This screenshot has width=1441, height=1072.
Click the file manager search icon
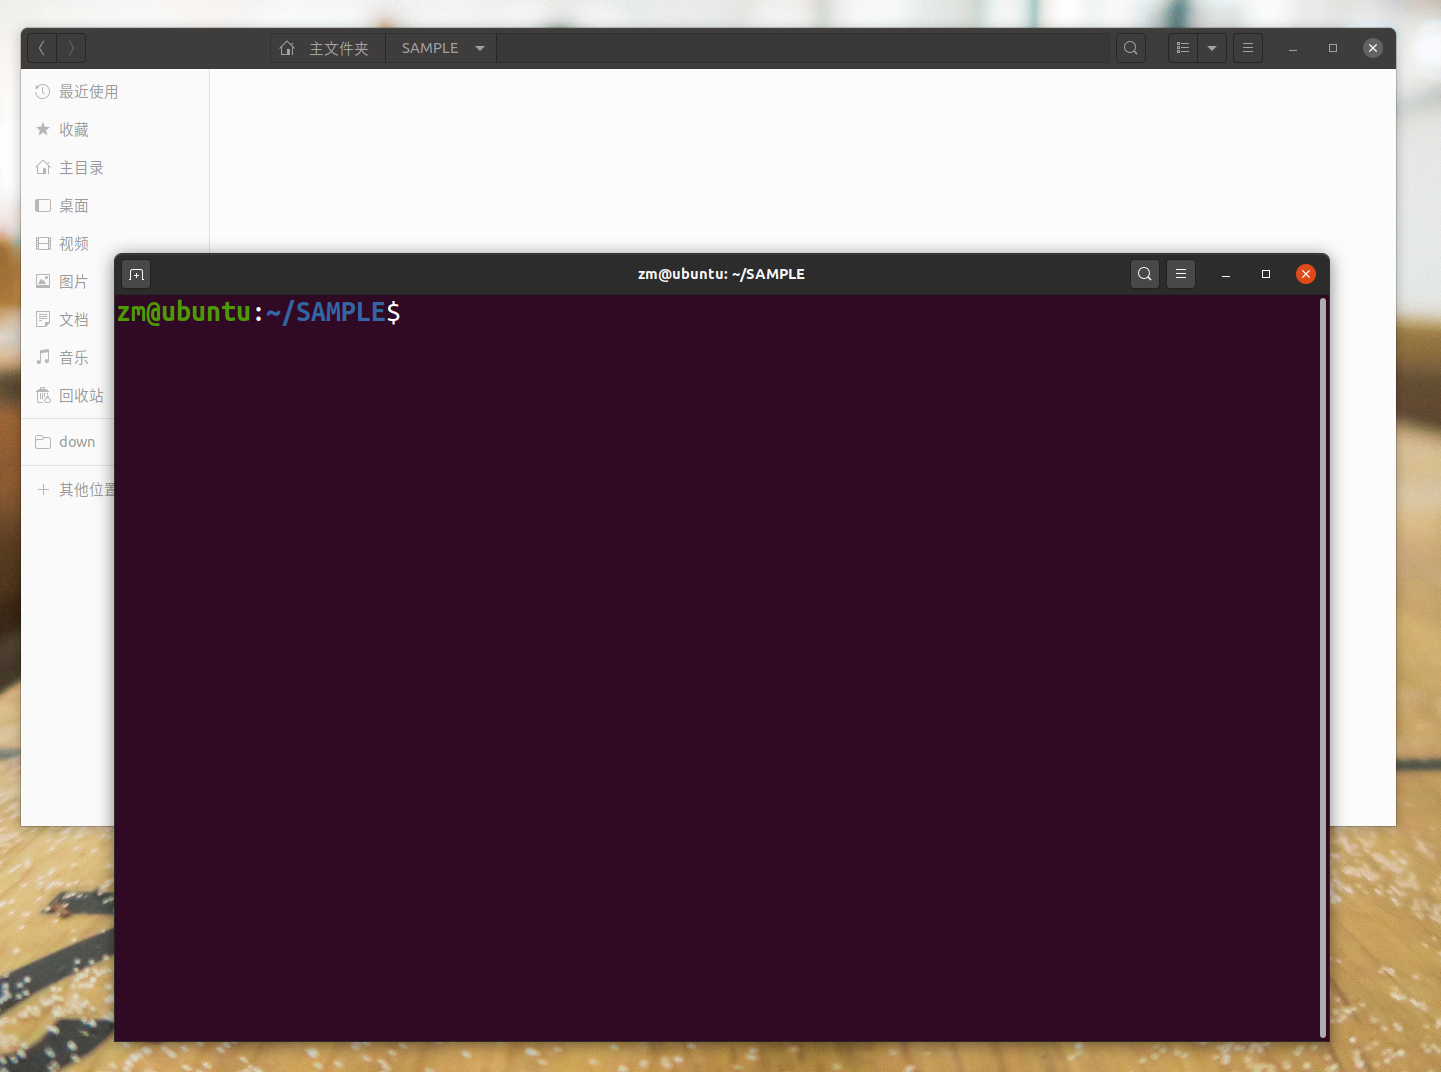point(1131,48)
